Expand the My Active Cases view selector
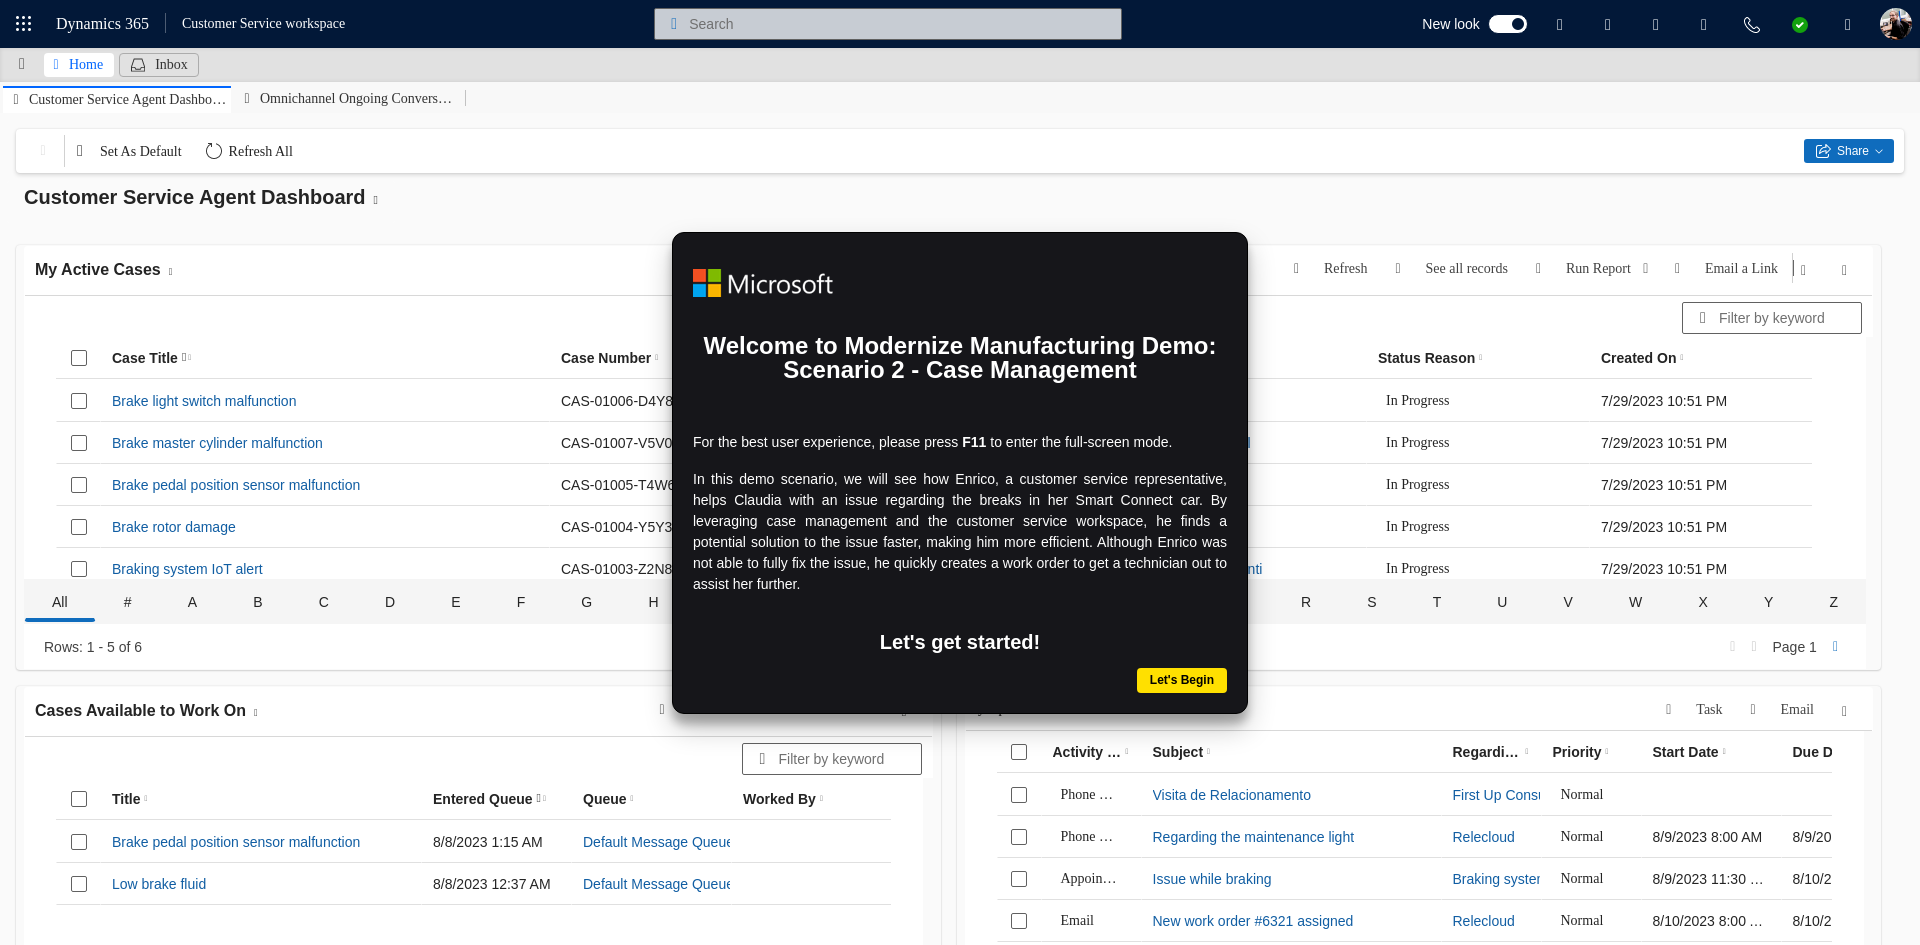 tap(171, 271)
